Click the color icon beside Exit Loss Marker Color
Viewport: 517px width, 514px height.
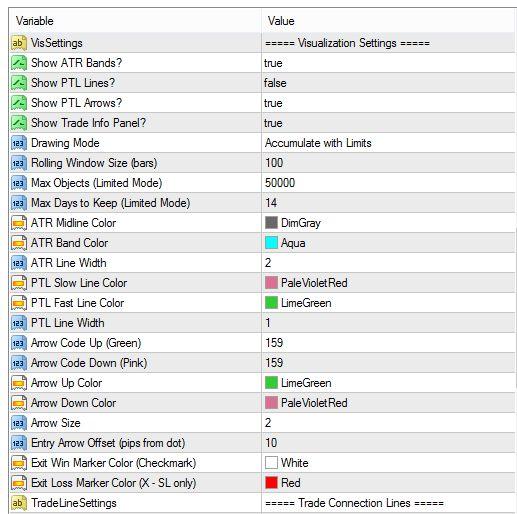click(x=19, y=483)
